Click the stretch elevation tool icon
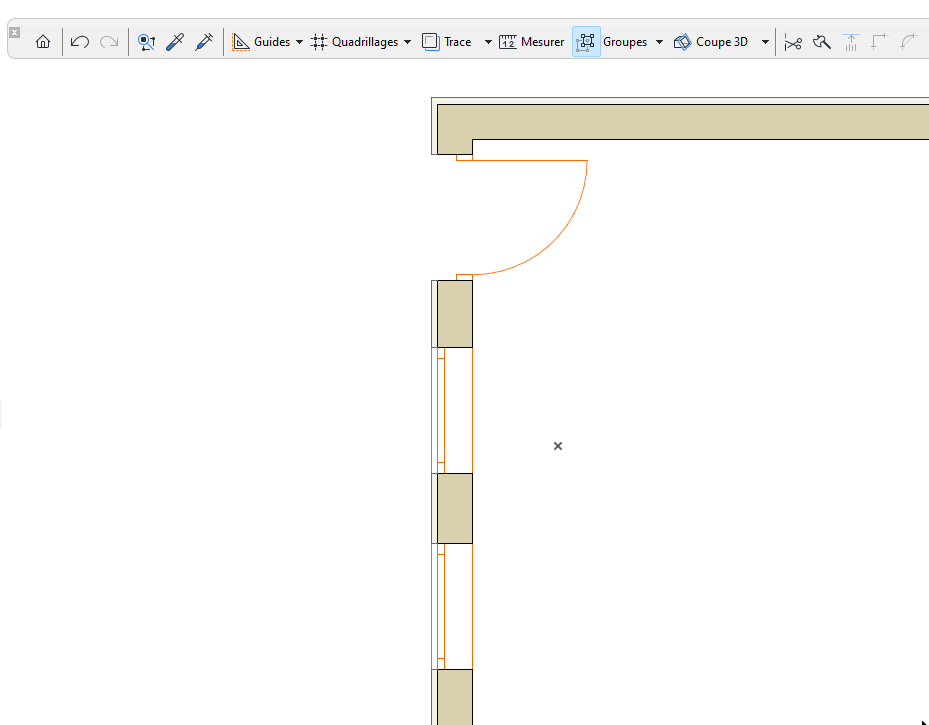 click(x=851, y=42)
